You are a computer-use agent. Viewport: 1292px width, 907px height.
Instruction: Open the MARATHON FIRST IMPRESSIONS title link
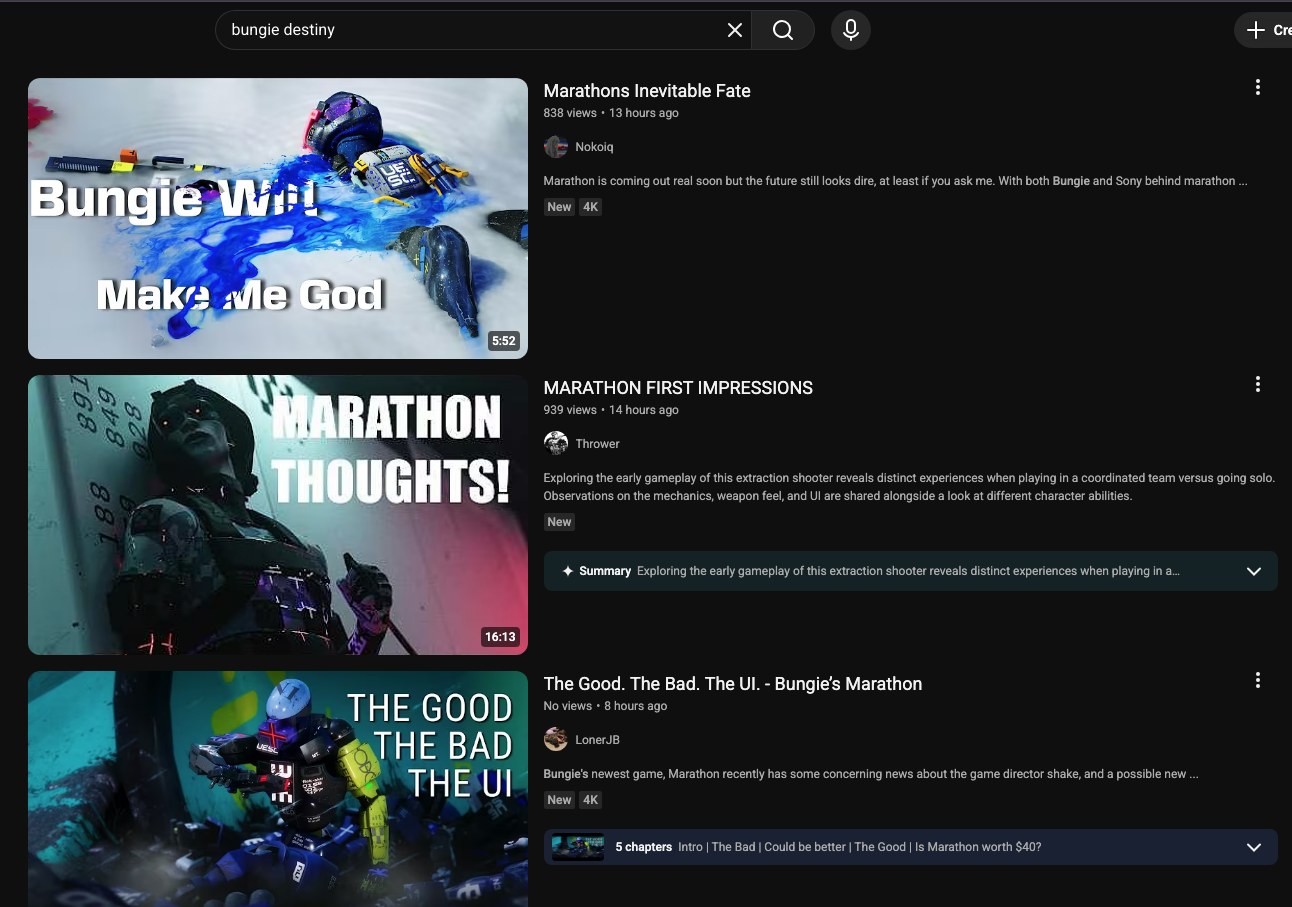678,388
